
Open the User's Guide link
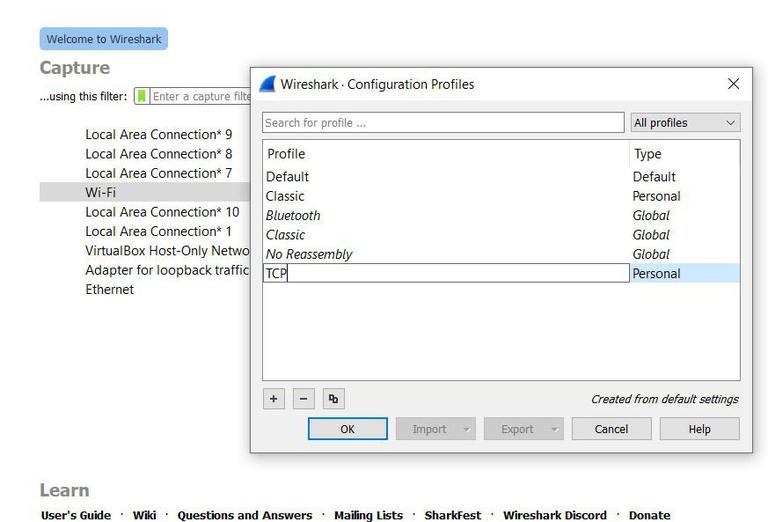coord(76,515)
